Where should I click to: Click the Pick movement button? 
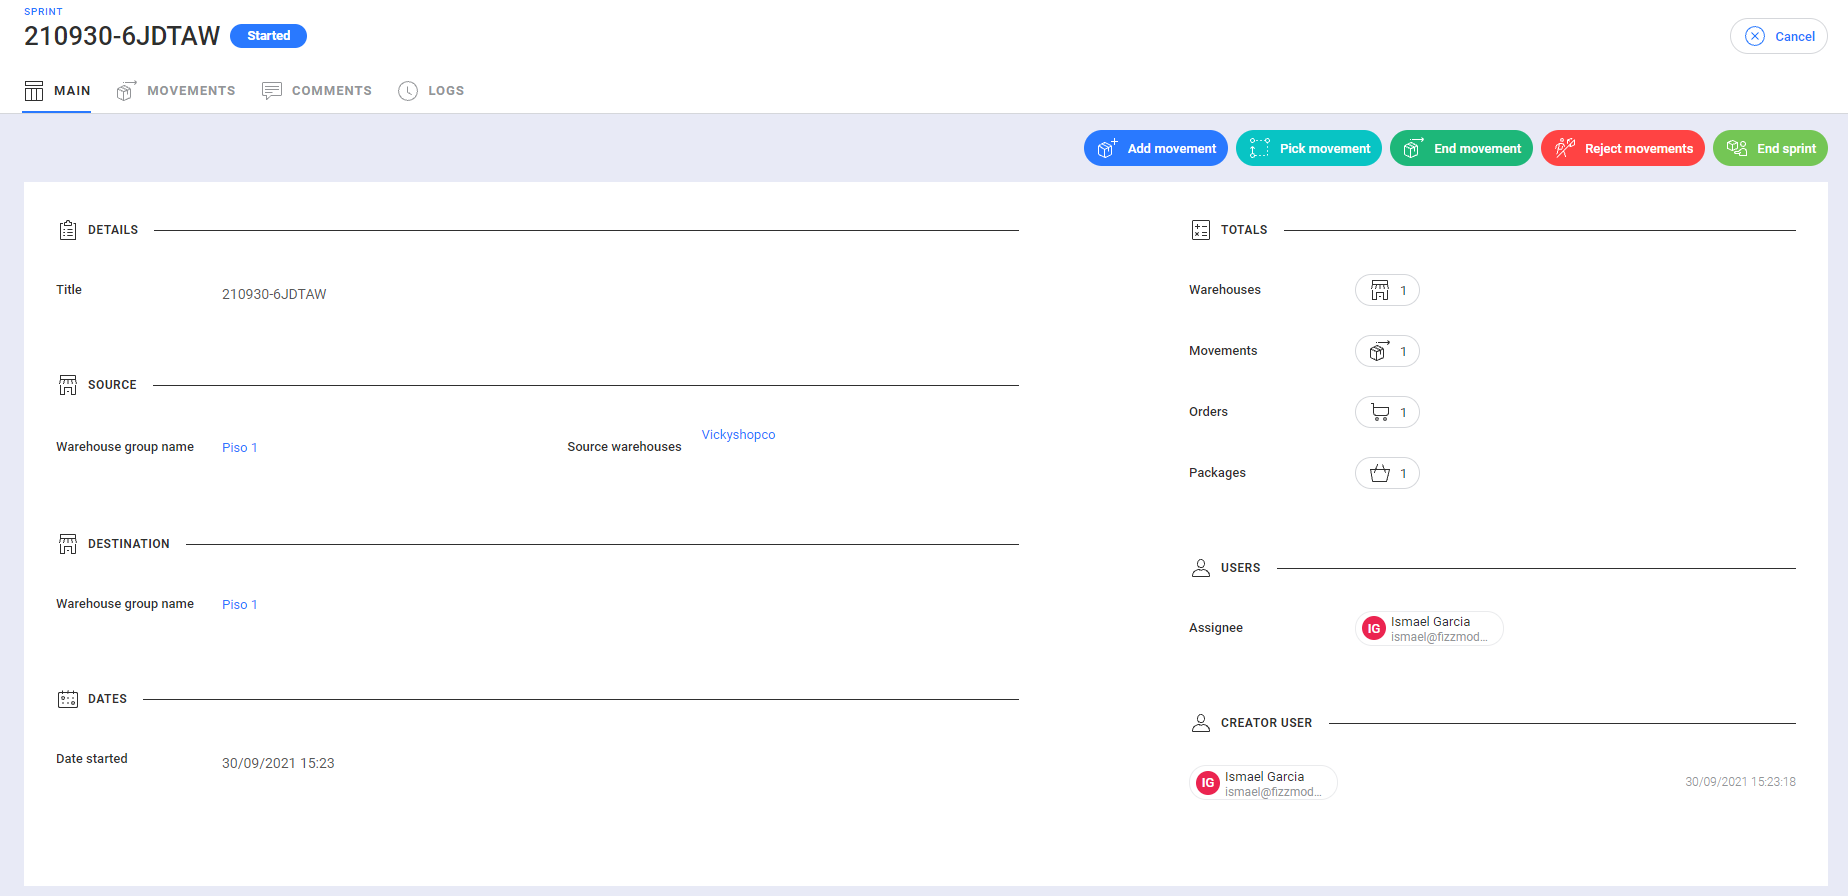point(1309,148)
